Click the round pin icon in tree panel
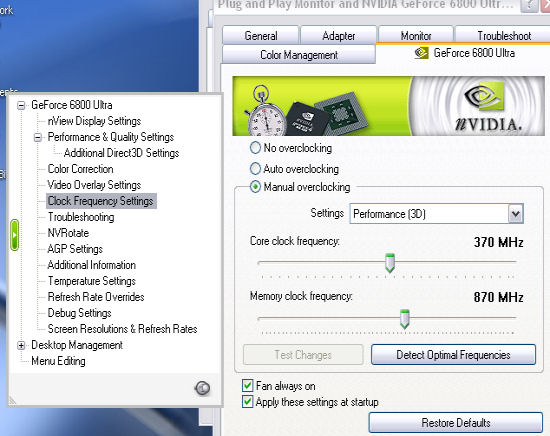The width and height of the screenshot is (550, 436). point(202,388)
